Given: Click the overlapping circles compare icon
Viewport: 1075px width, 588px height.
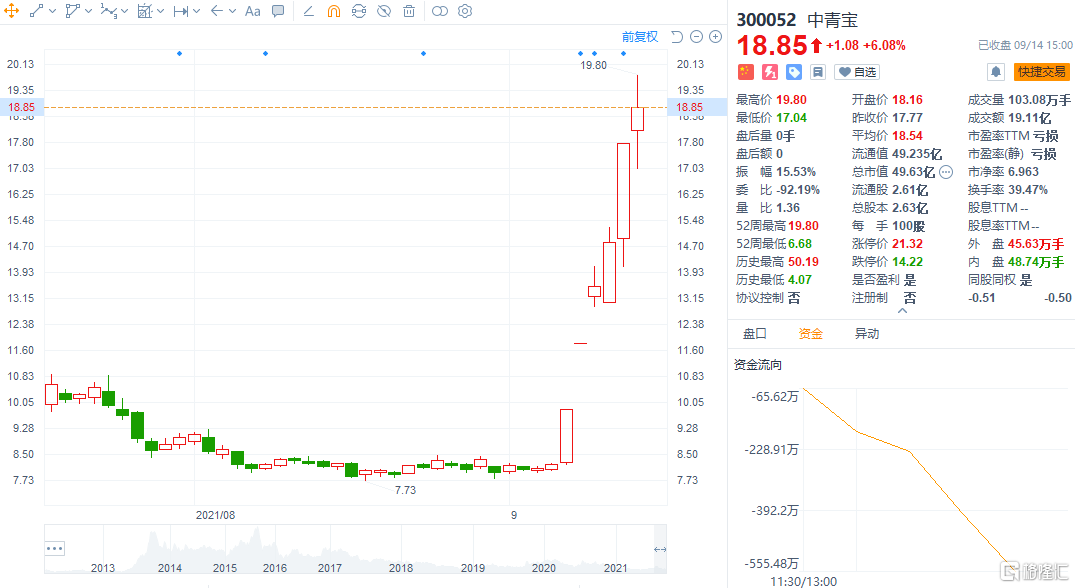Looking at the screenshot, I should pyautogui.click(x=440, y=11).
